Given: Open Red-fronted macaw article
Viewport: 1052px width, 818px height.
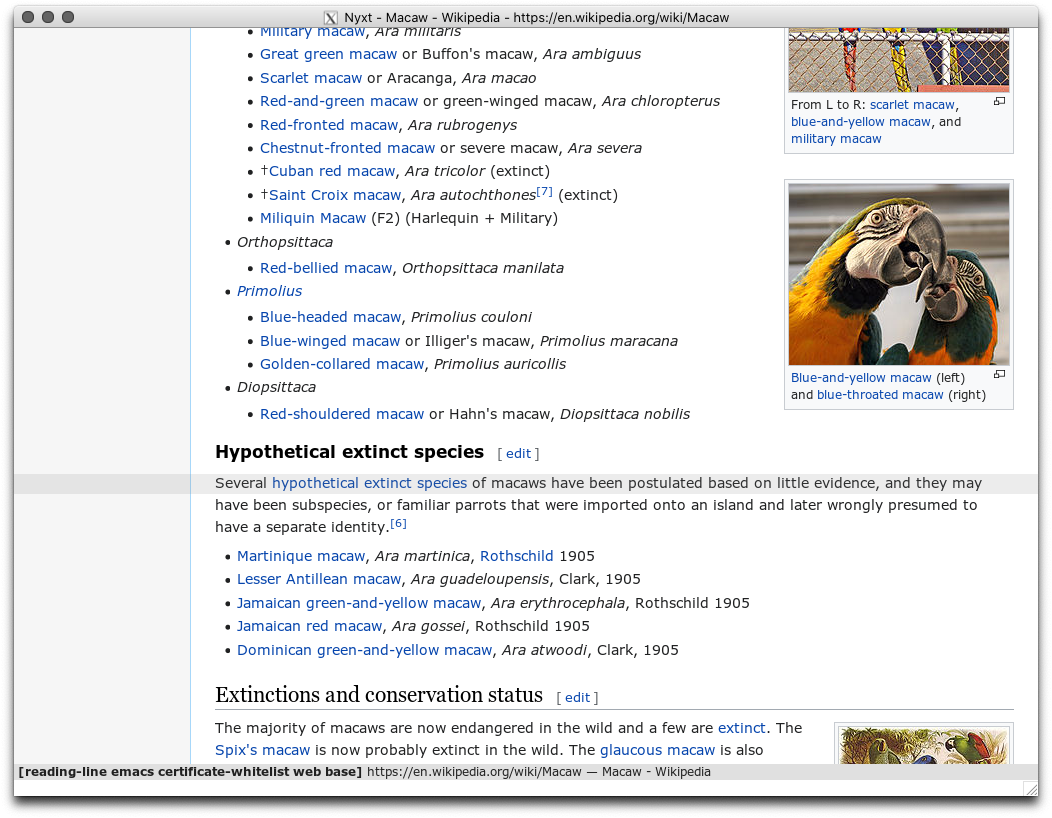Looking at the screenshot, I should 329,125.
